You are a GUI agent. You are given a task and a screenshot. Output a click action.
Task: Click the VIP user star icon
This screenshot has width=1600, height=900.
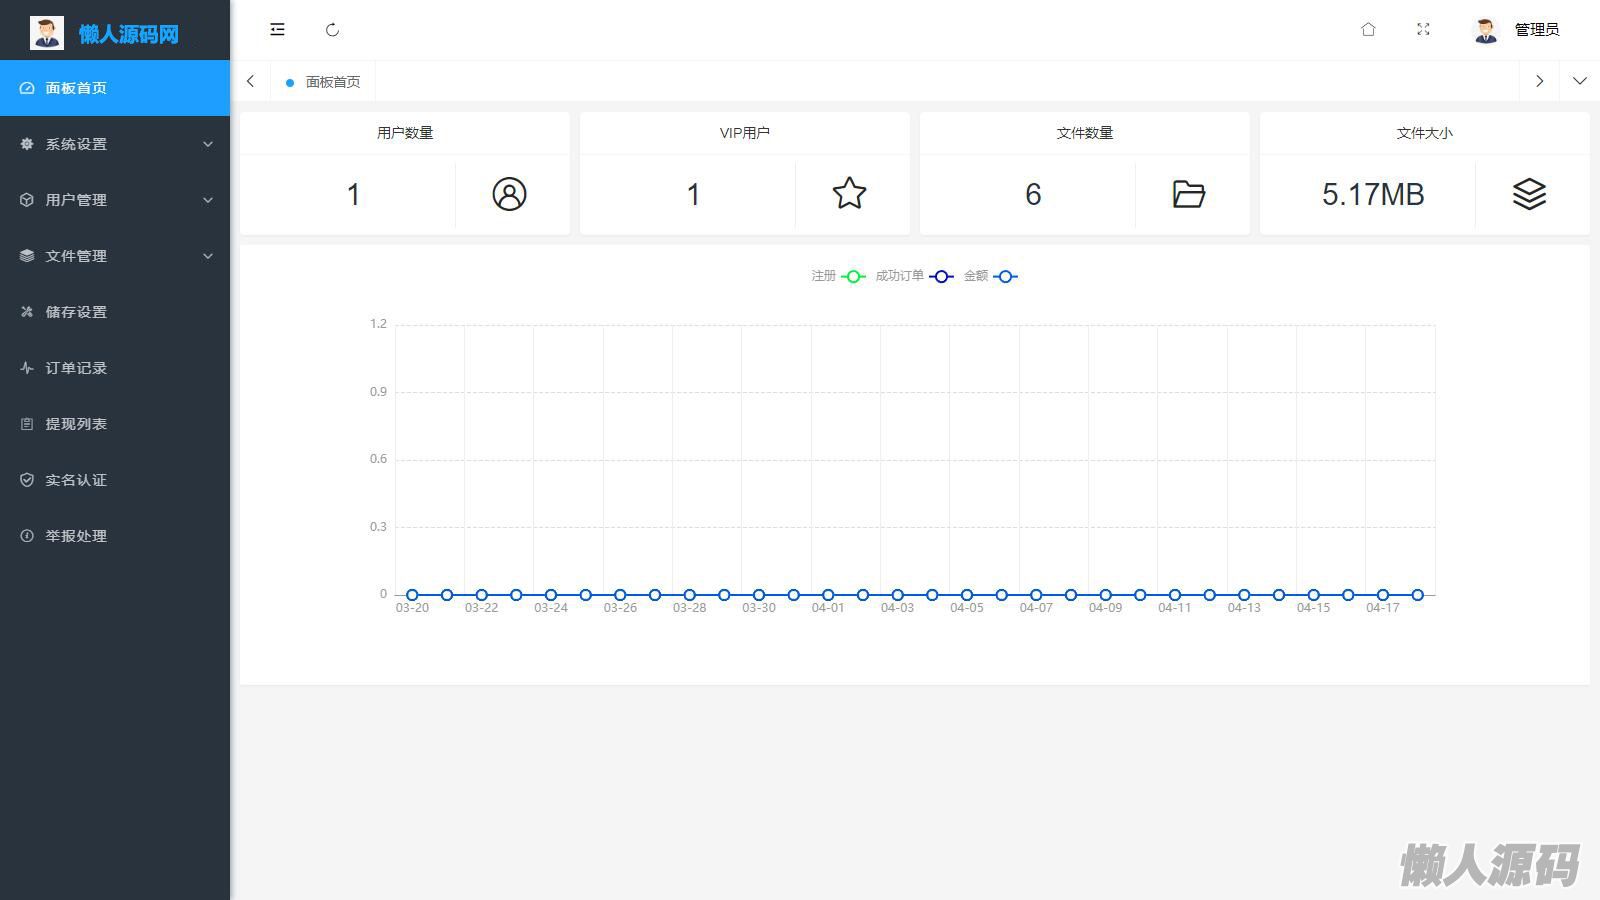point(849,194)
